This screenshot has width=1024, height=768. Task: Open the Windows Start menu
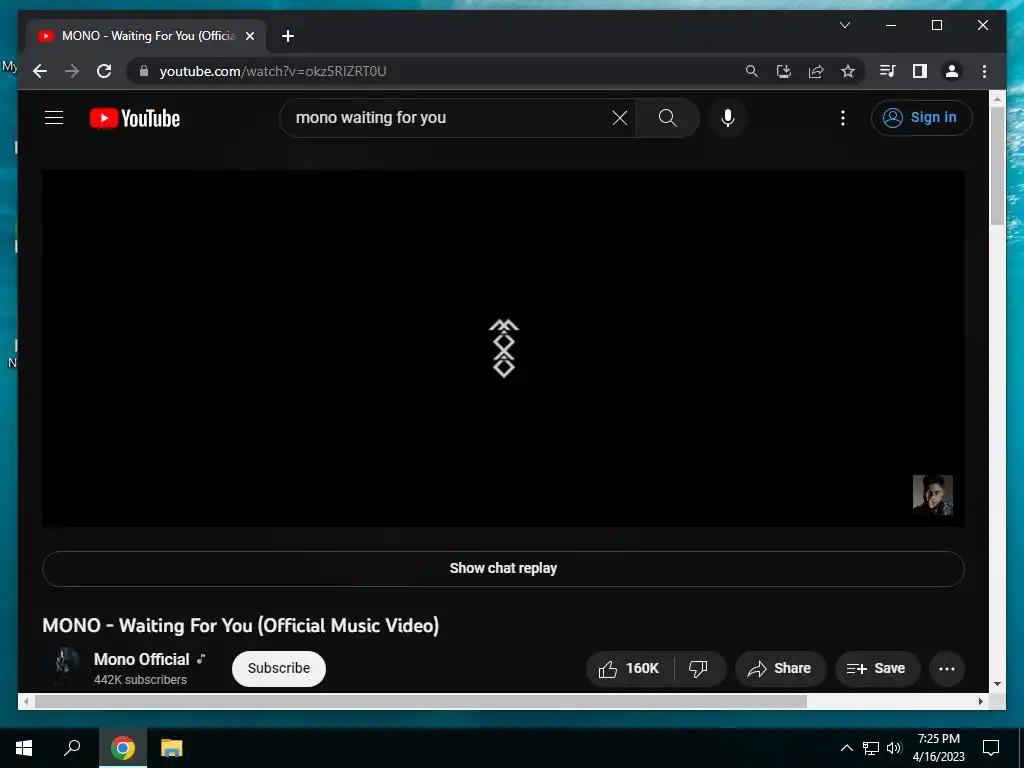pyautogui.click(x=24, y=748)
